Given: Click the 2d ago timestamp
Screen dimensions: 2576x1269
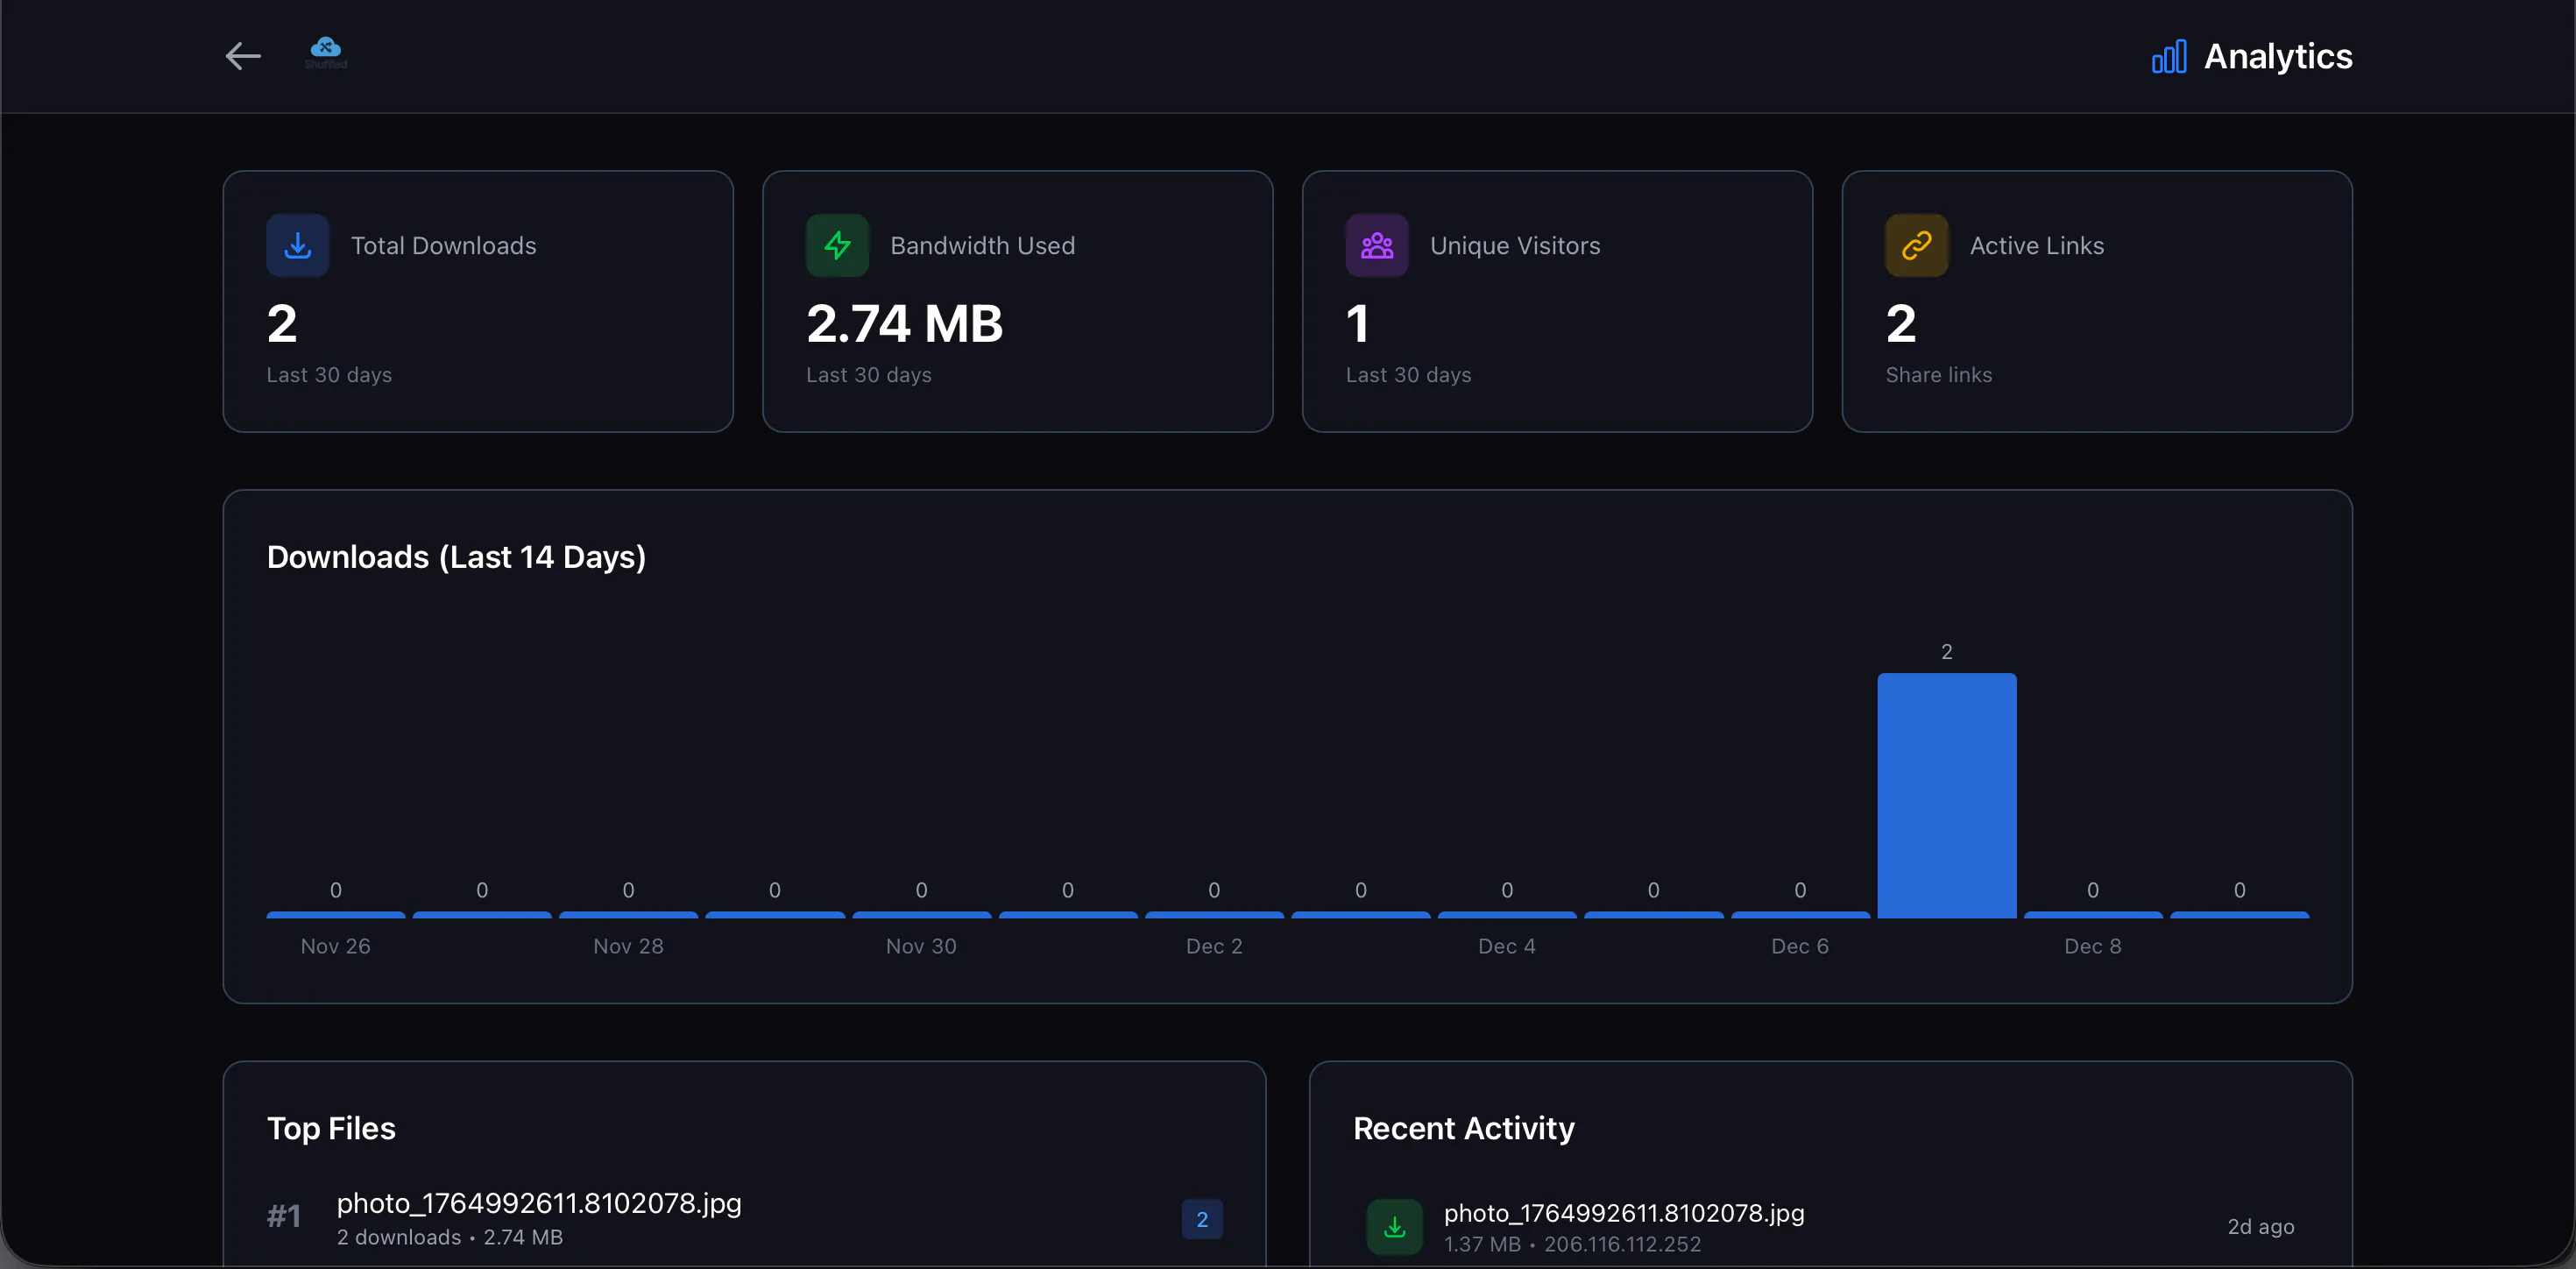Looking at the screenshot, I should [2260, 1226].
